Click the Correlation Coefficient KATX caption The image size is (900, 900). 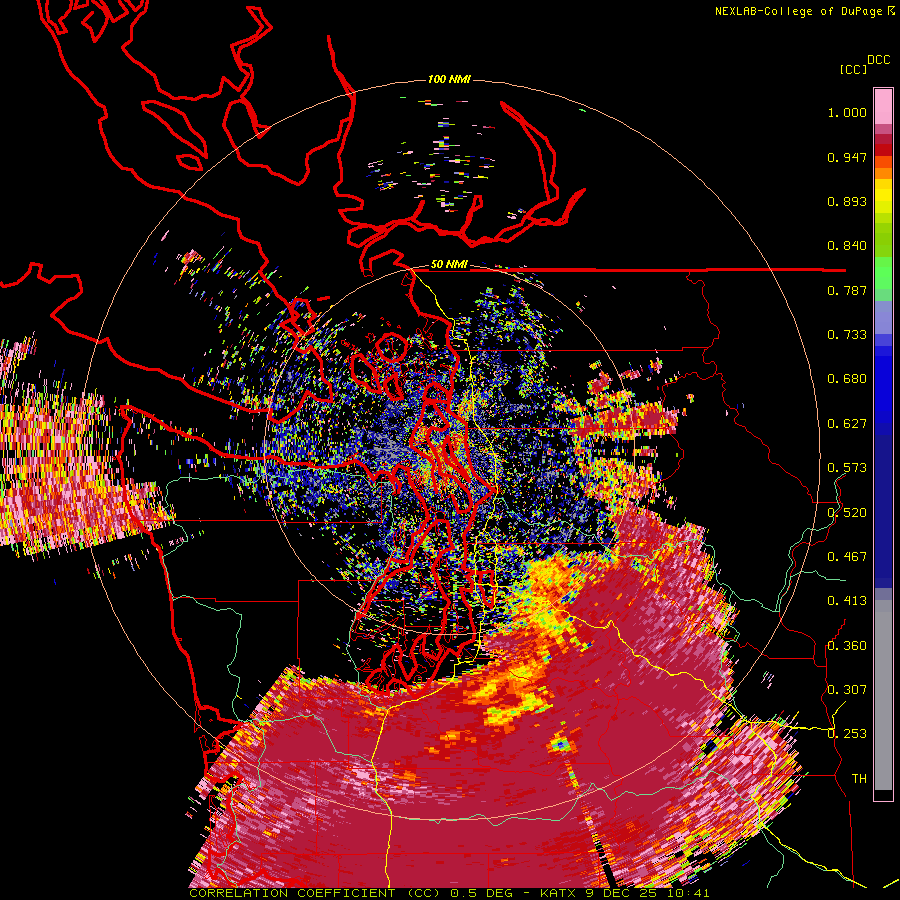449,893
